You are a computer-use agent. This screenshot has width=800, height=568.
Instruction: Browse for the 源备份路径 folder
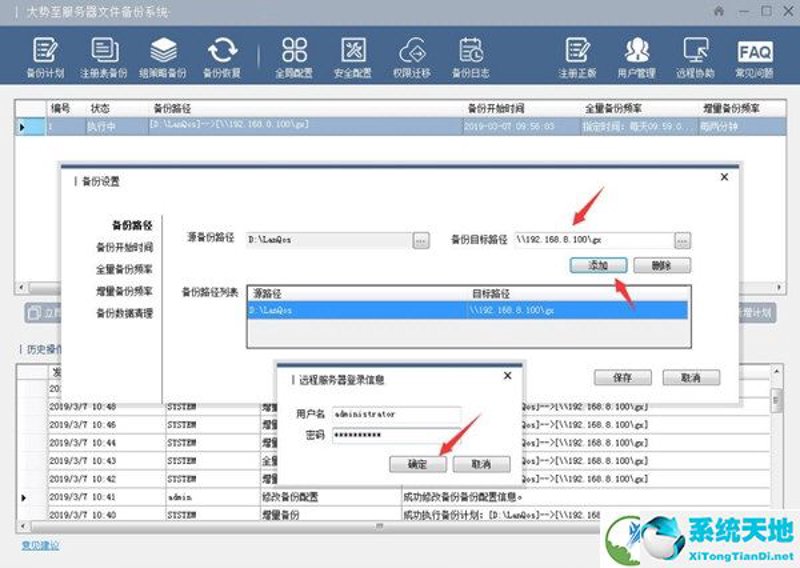[x=421, y=240]
